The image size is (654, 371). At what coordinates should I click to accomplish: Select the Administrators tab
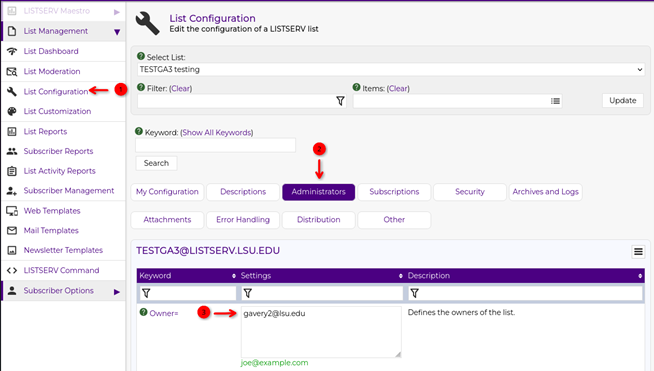tap(319, 192)
